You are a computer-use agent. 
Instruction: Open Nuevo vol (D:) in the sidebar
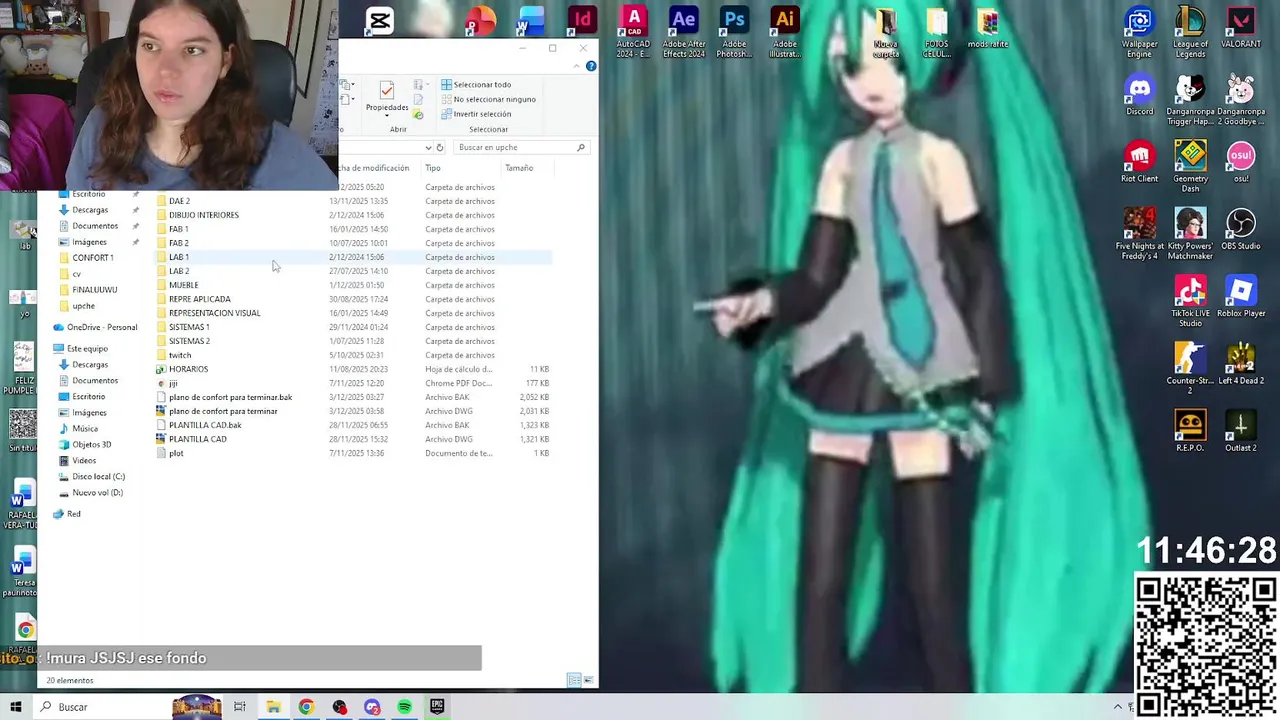(90, 493)
